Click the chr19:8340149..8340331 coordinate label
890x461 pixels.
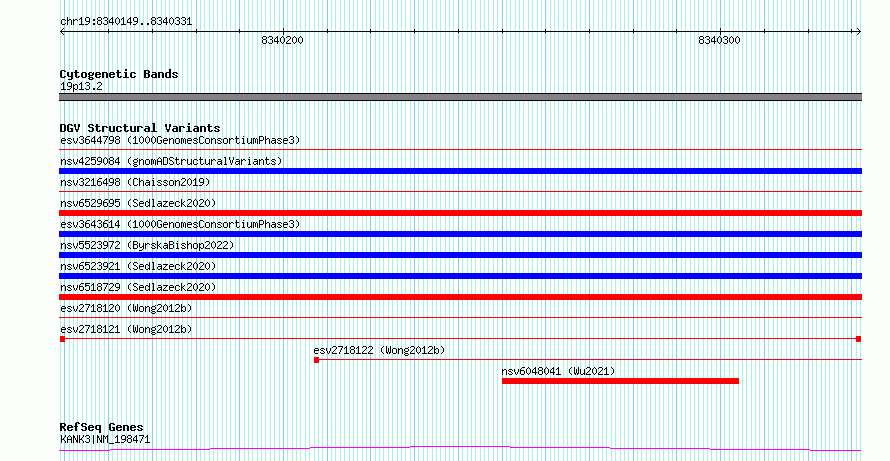(126, 22)
